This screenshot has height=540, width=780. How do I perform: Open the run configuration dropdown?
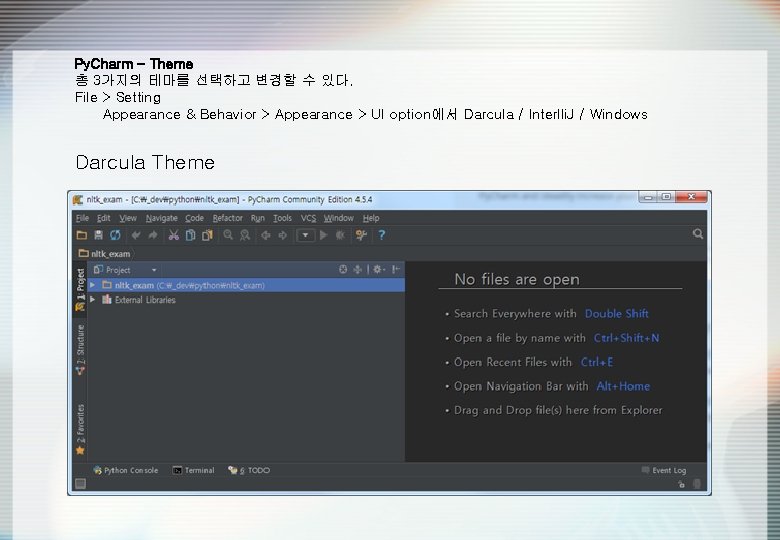(305, 235)
